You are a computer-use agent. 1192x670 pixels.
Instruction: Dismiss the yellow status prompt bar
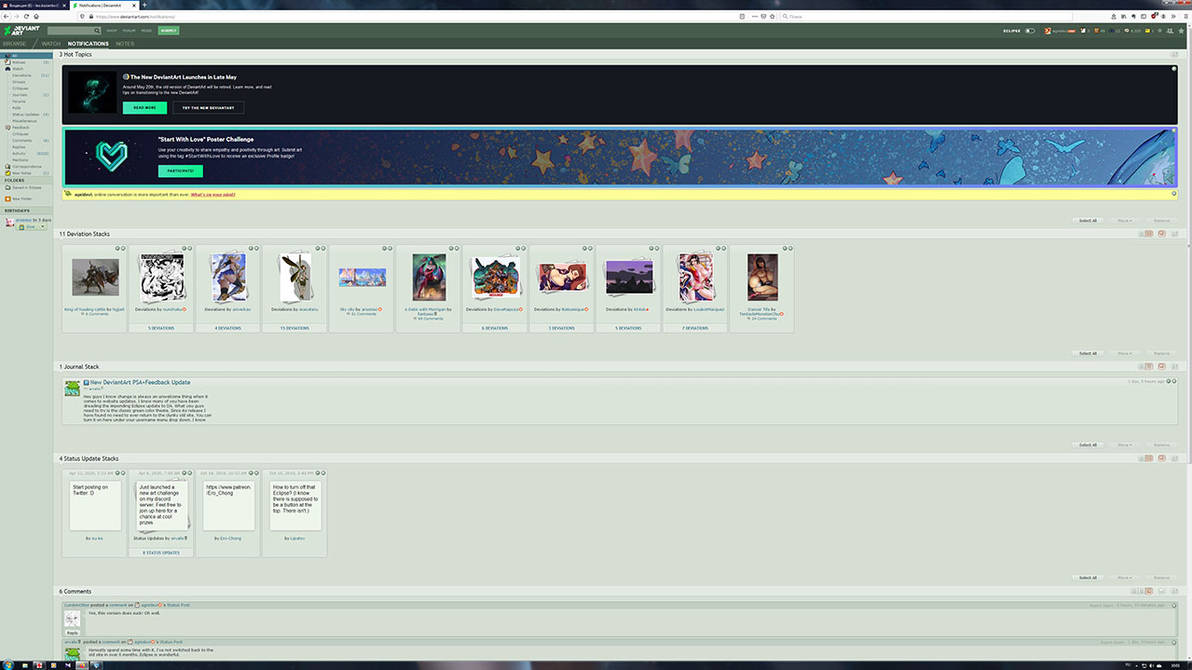pos(1174,194)
